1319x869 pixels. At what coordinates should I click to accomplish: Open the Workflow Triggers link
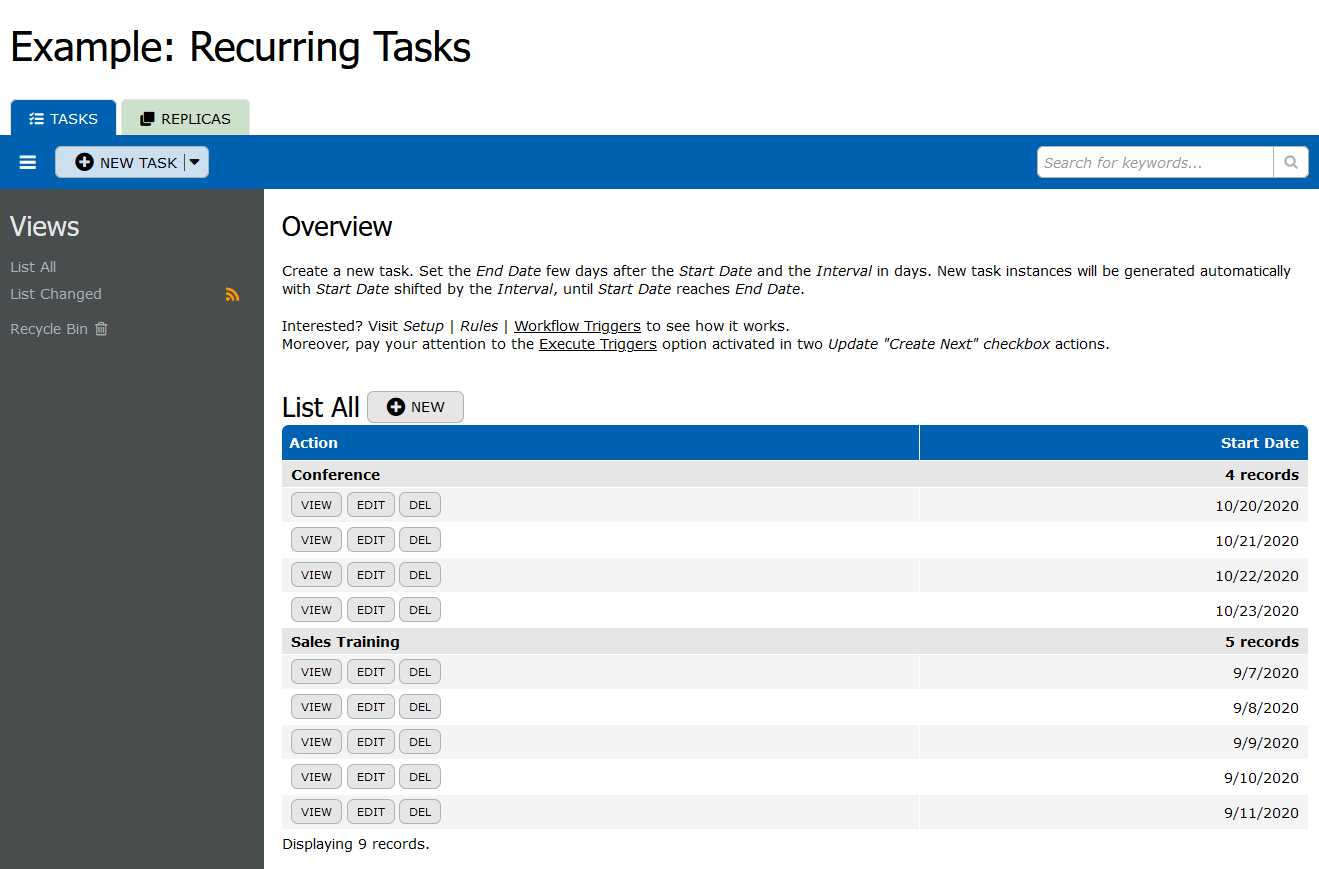click(577, 326)
